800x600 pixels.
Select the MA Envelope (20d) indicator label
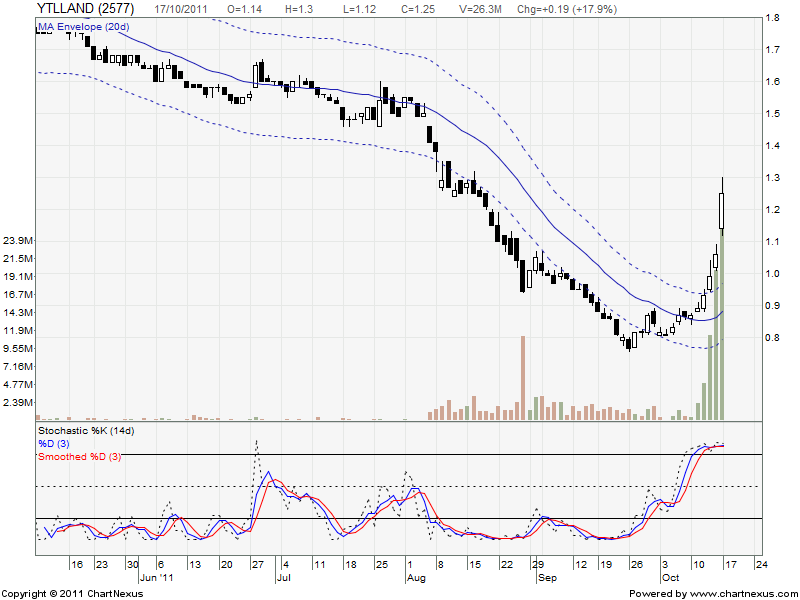(x=81, y=25)
